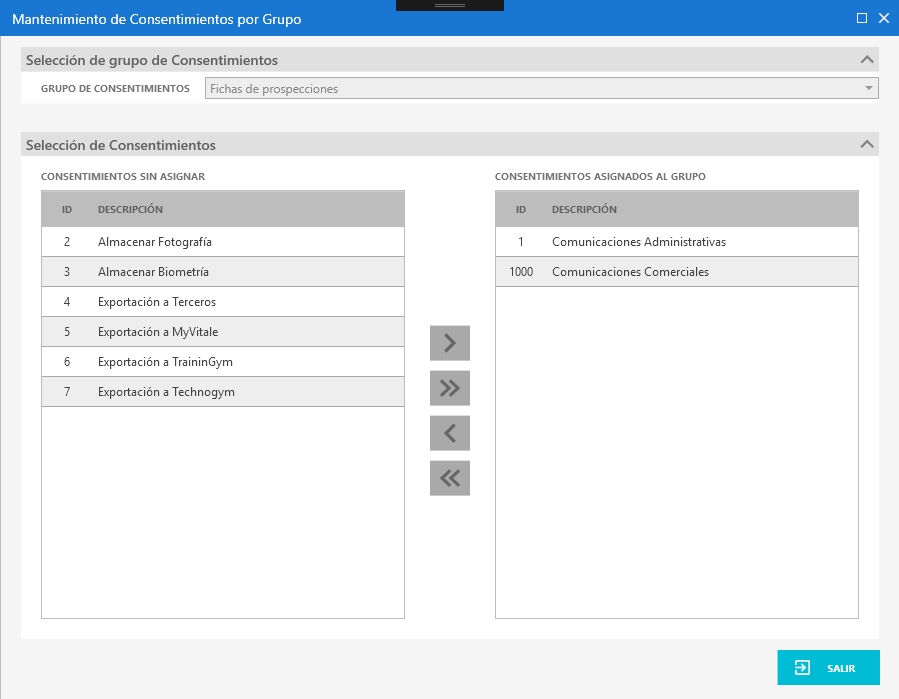Close the Mantenimiento de Consentimientos window
The image size is (899, 699).
(x=884, y=18)
